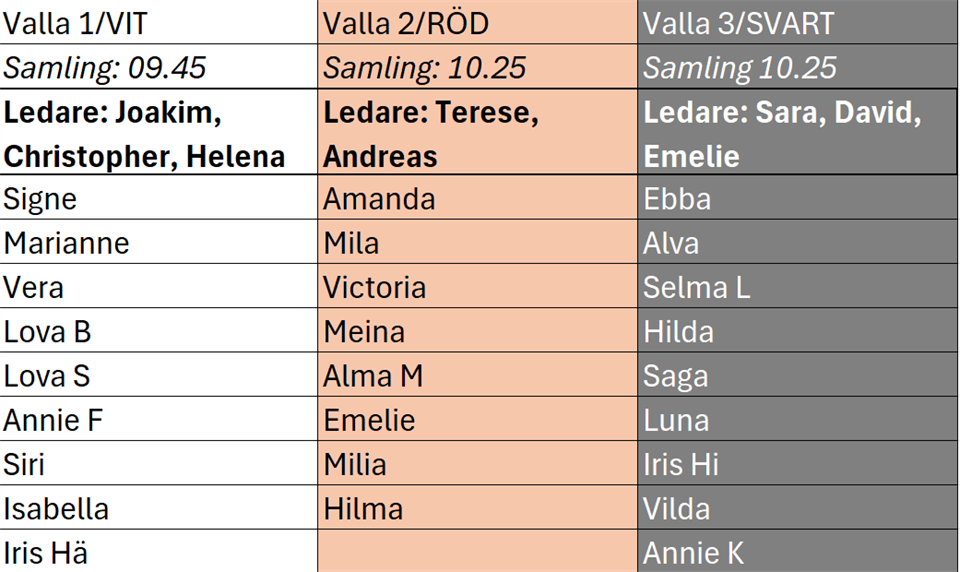Click the cell containing Signe

tap(159, 197)
